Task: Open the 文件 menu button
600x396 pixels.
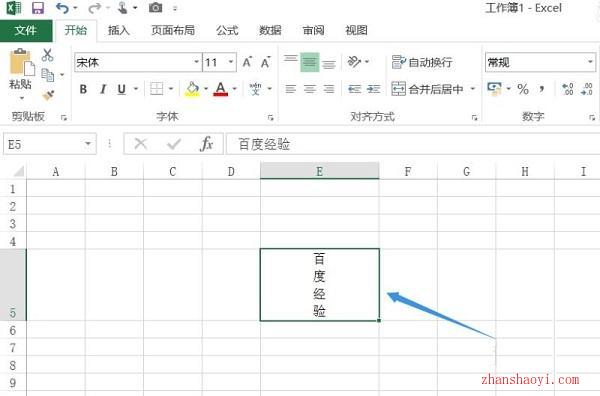Action: click(x=26, y=30)
